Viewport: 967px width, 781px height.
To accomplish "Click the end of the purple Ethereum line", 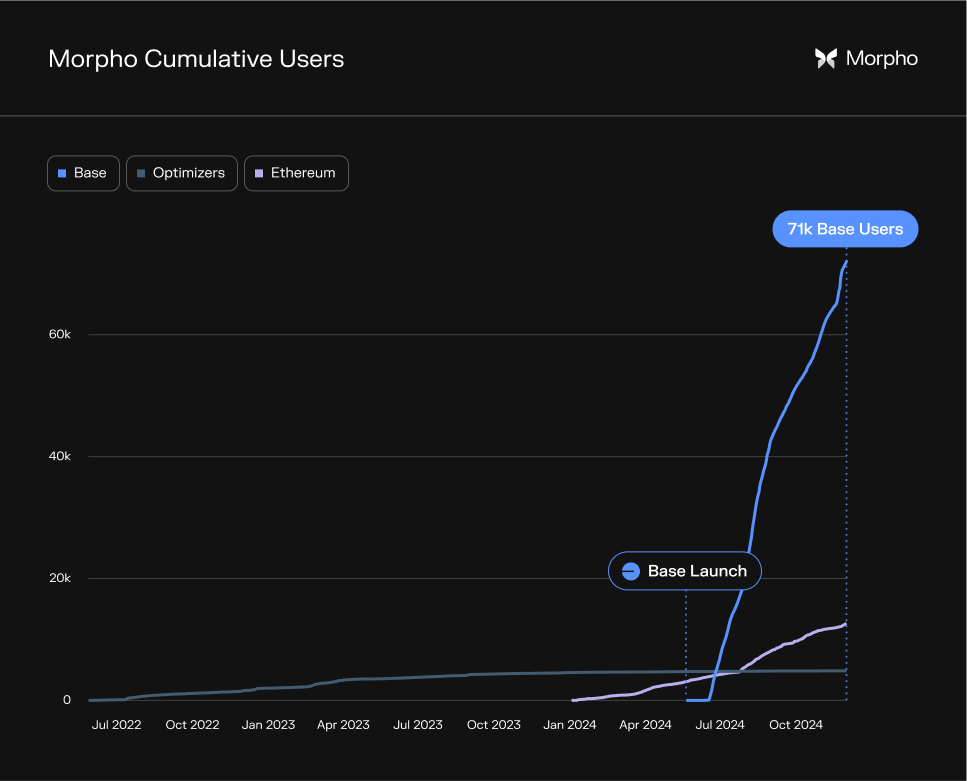I will click(846, 624).
